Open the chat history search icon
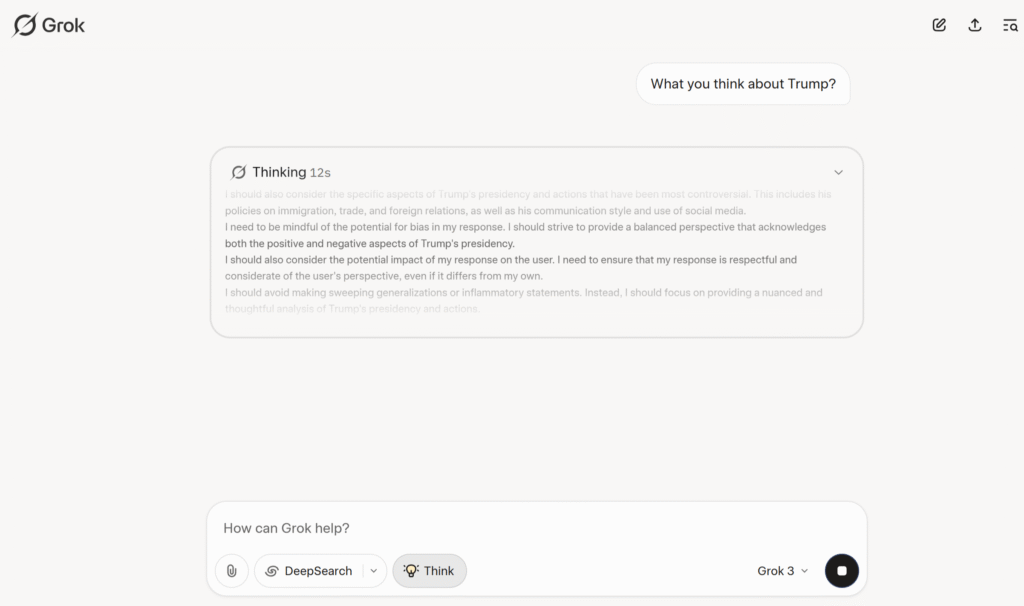 (x=1010, y=25)
